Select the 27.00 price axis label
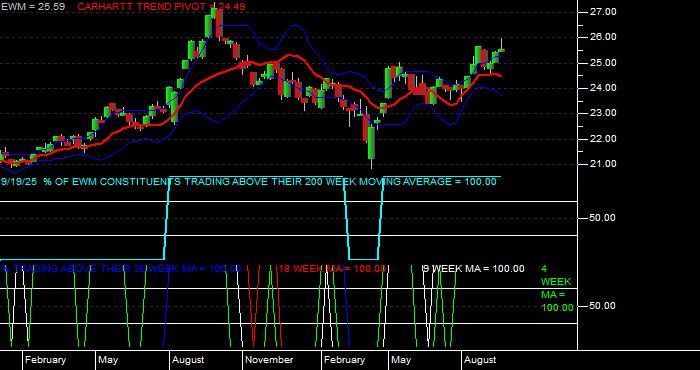Image resolution: width=700 pixels, height=370 pixels. [604, 12]
